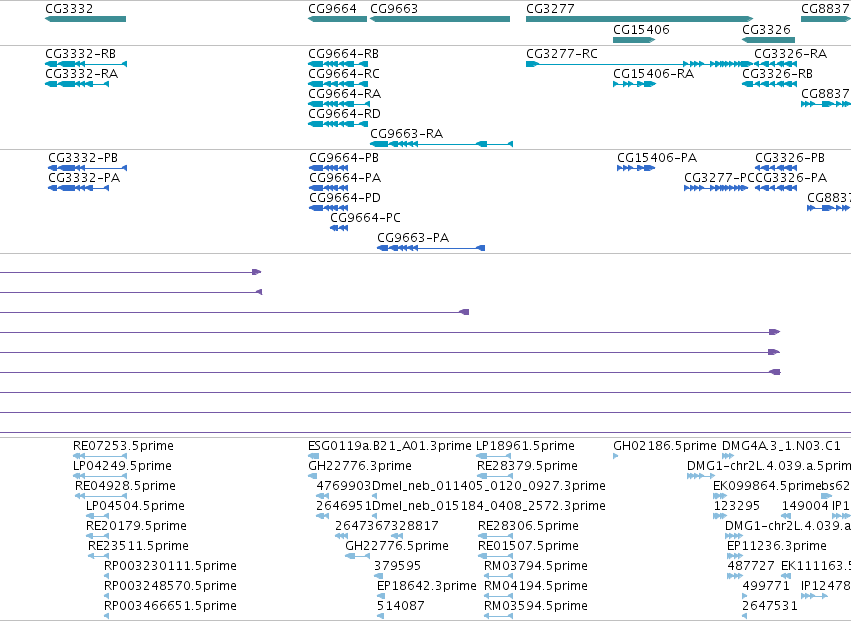Click protein label CG3332-PB

point(83,158)
